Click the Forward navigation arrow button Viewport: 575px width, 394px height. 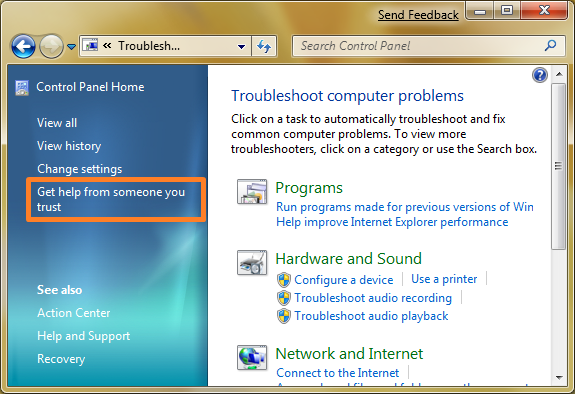coord(51,46)
